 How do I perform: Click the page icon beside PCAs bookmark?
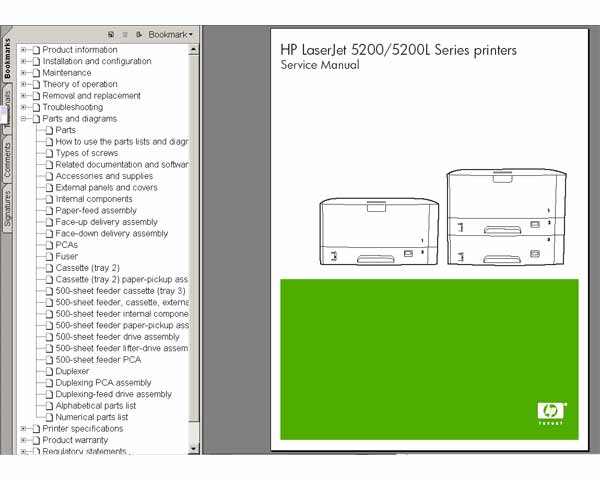click(49, 245)
